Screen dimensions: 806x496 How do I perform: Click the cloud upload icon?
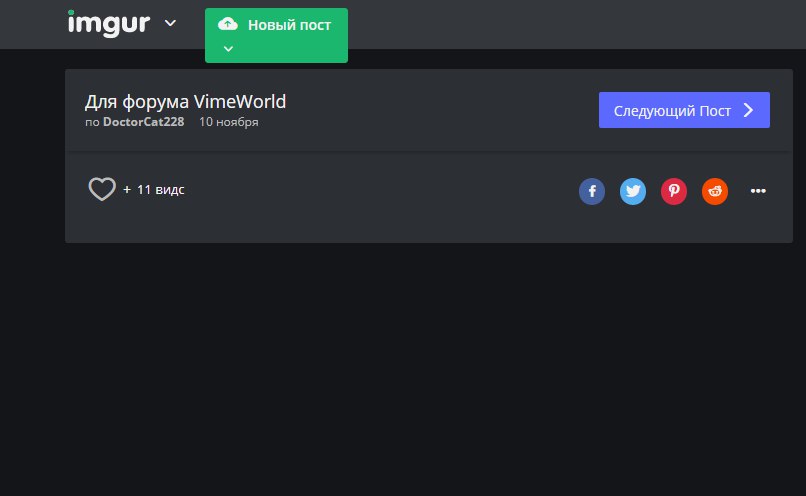[228, 24]
